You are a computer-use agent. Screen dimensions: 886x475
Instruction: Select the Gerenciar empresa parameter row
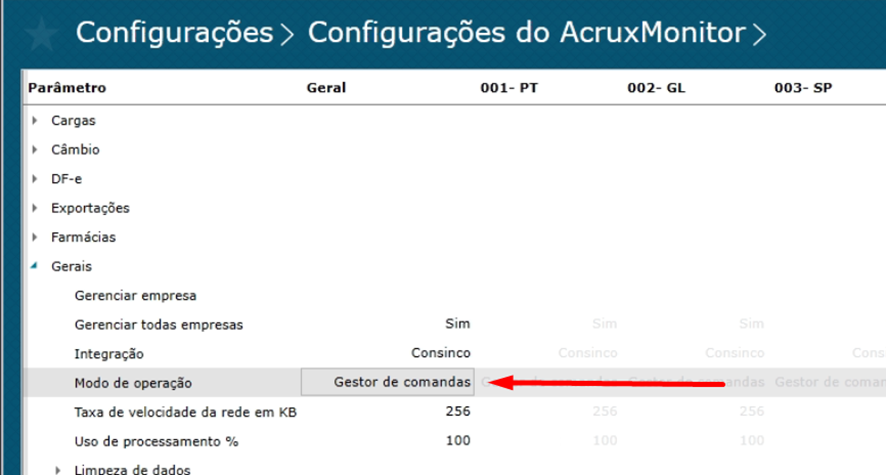click(x=136, y=295)
